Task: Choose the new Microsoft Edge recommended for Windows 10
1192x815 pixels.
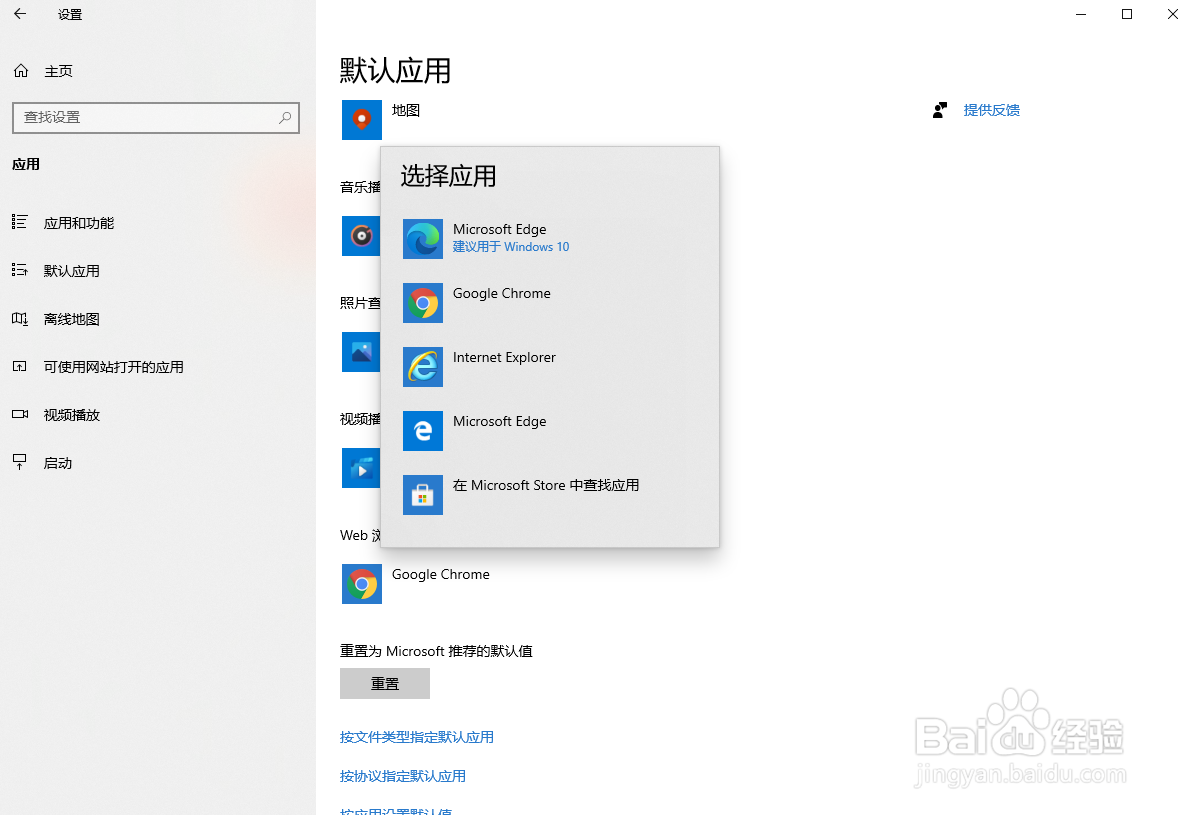Action: (499, 237)
